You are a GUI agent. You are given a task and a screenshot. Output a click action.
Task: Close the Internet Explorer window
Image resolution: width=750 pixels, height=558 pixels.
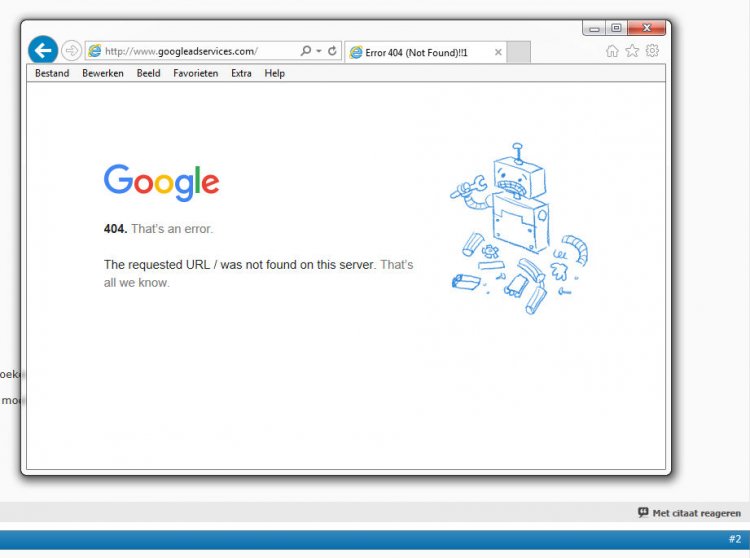[646, 28]
